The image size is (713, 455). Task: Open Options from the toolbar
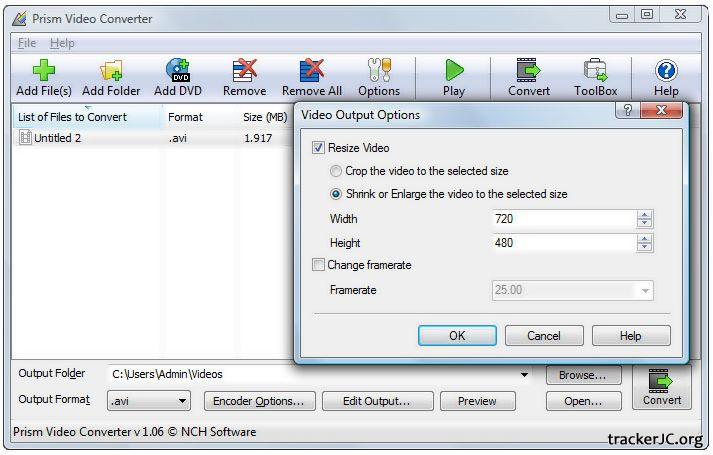[378, 71]
